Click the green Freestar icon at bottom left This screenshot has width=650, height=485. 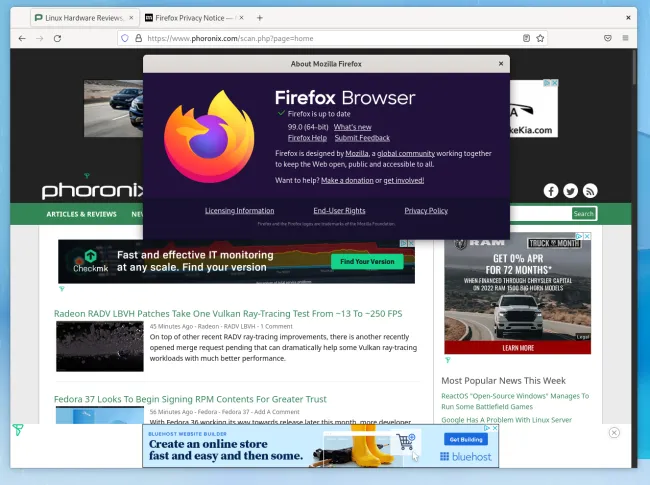pyautogui.click(x=17, y=430)
